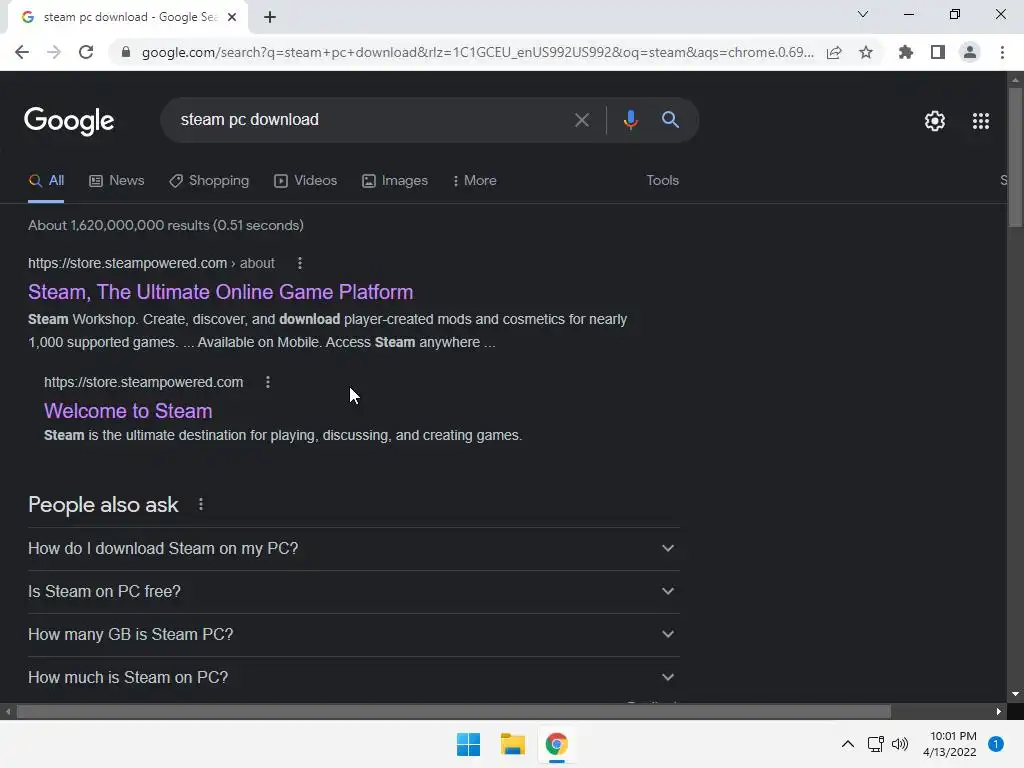Click the scroll right arrow
Image resolution: width=1024 pixels, height=768 pixels.
(x=999, y=712)
